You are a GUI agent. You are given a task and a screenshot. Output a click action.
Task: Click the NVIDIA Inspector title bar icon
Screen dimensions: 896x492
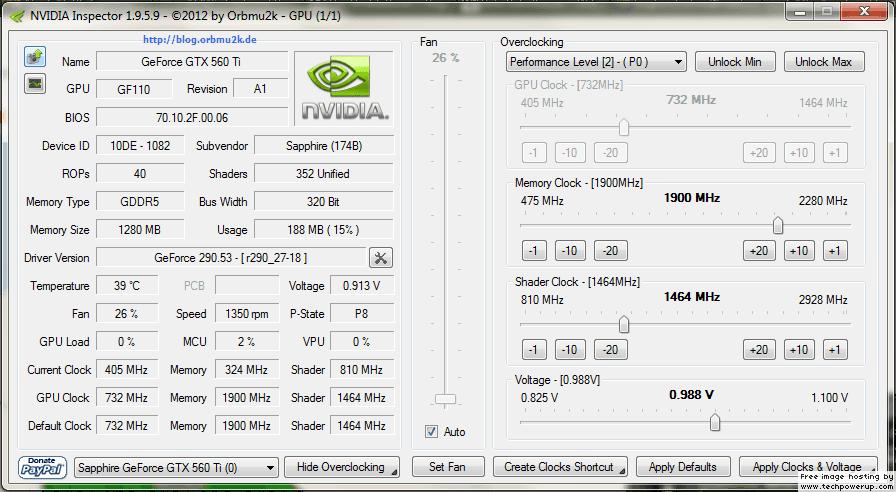click(x=17, y=15)
